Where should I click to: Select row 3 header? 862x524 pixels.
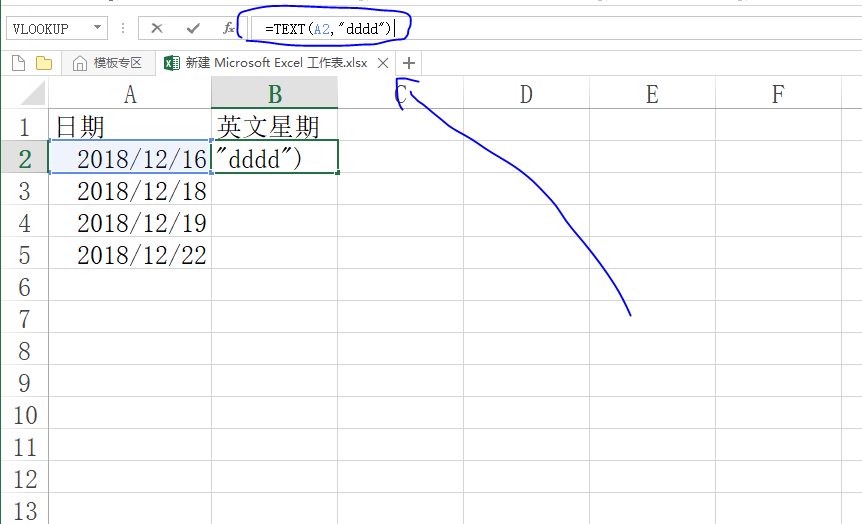tap(24, 191)
